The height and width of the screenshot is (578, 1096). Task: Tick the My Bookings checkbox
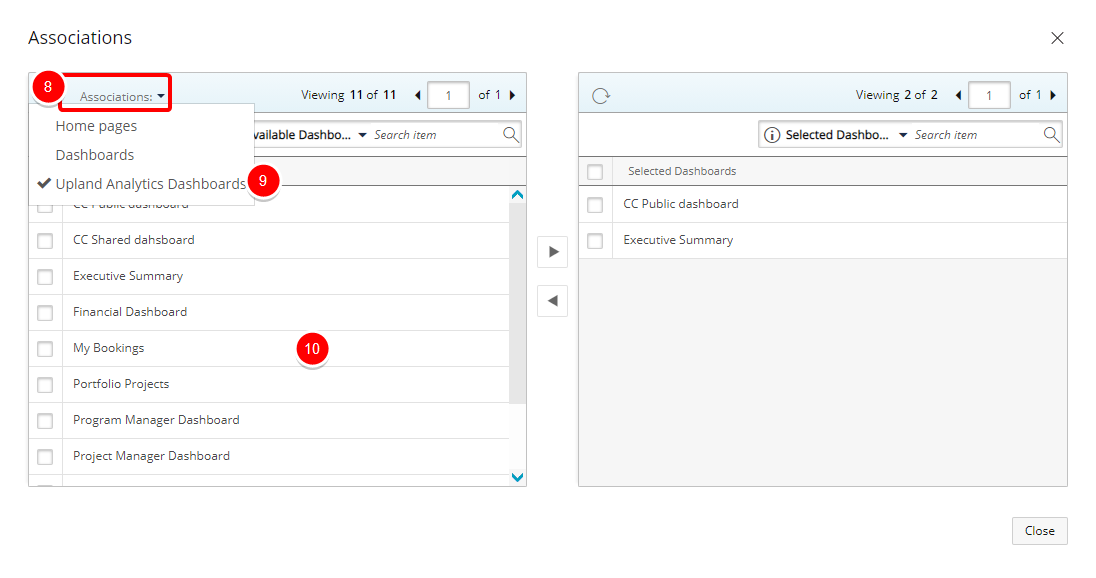[45, 349]
